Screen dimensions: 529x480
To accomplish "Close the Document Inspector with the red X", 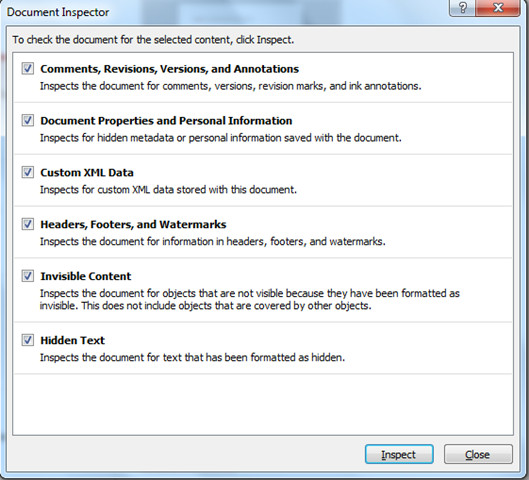I will pos(498,7).
